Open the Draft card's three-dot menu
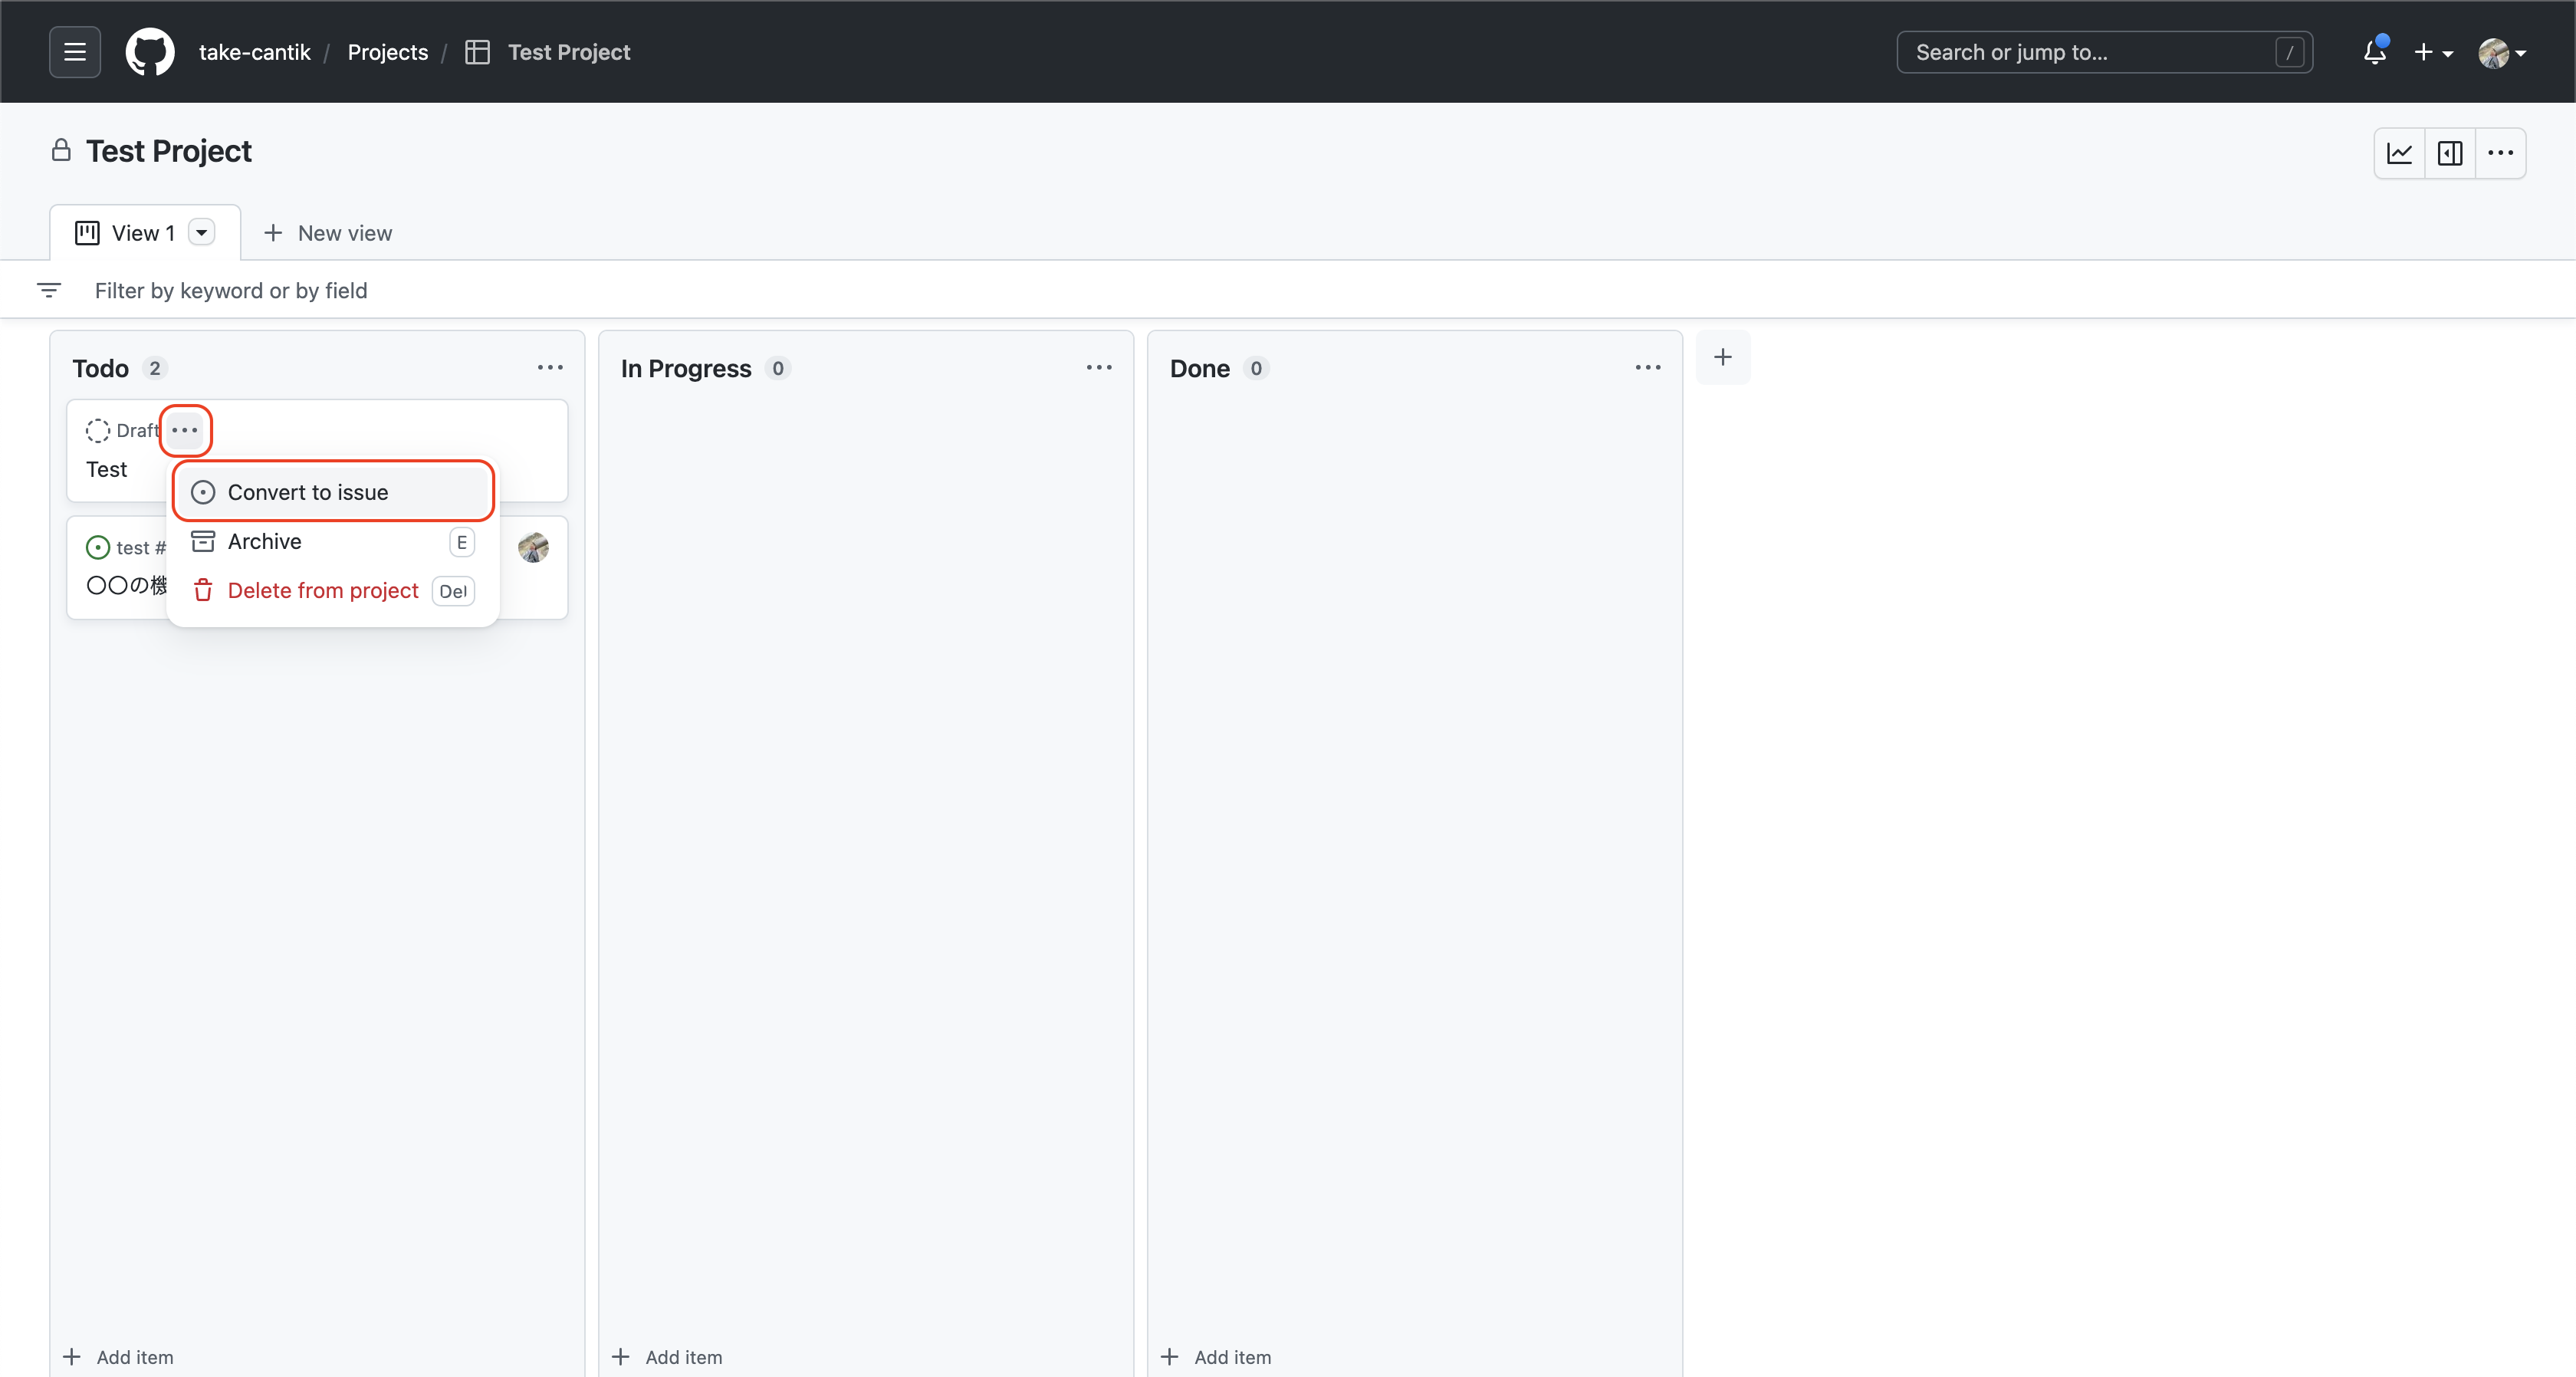2576x1377 pixels. click(x=185, y=430)
